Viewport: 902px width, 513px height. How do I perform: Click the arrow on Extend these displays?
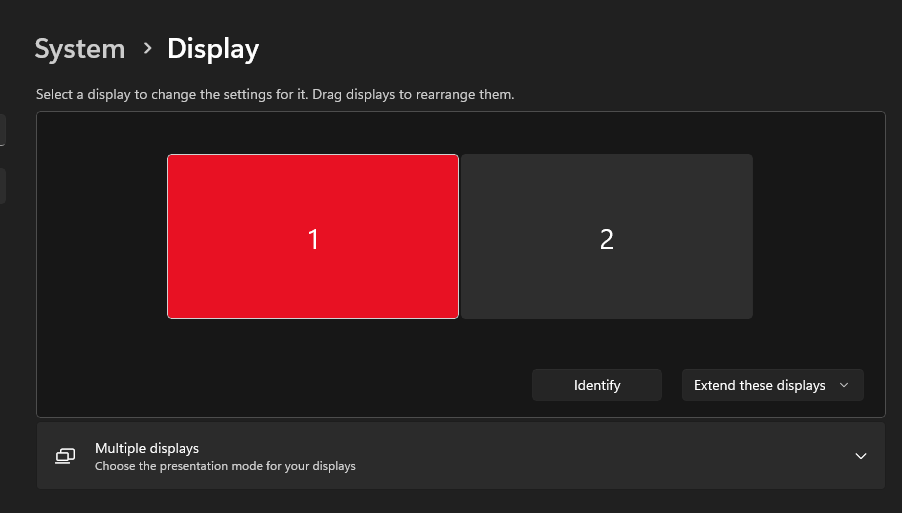(x=844, y=385)
